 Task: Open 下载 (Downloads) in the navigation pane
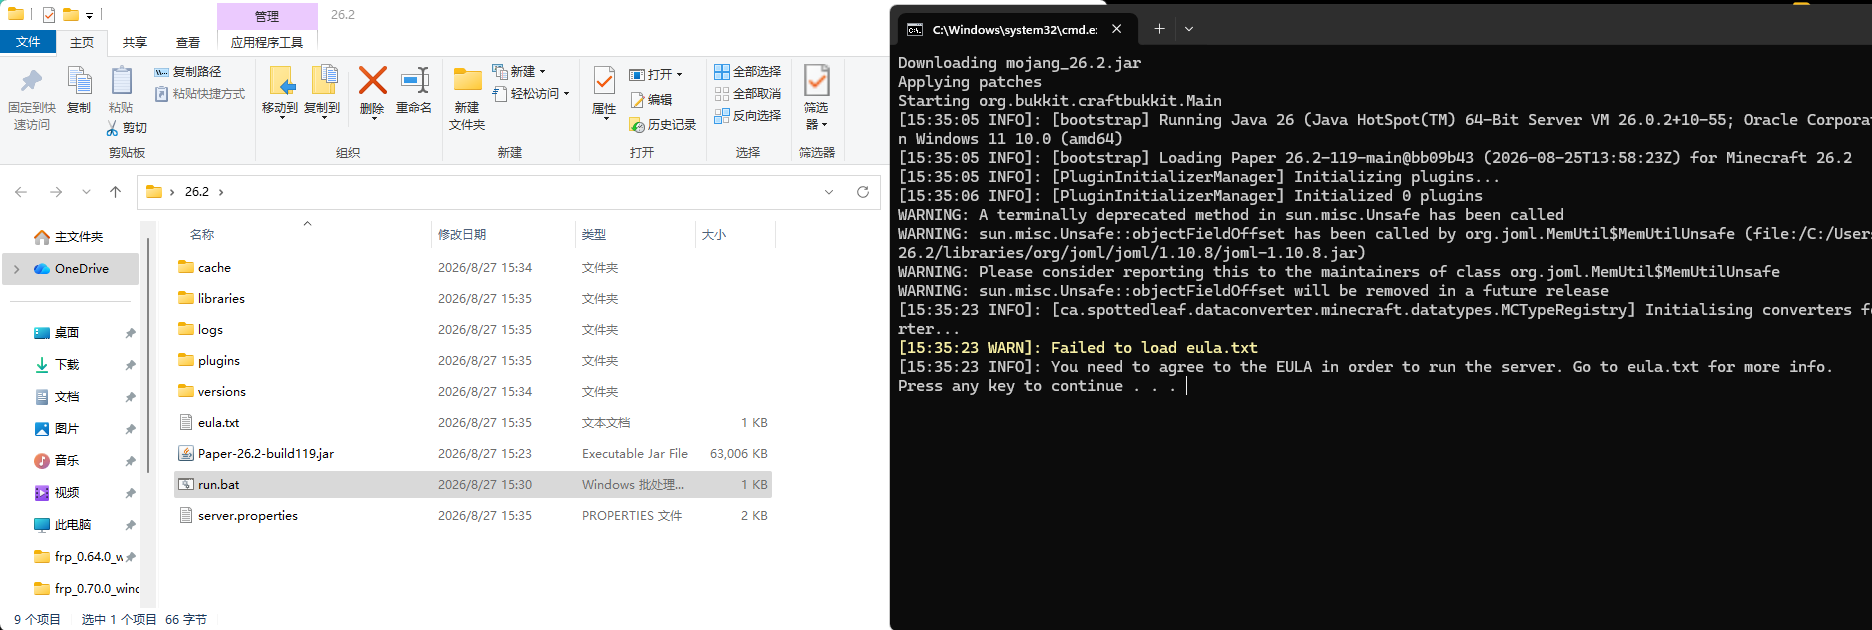[67, 365]
